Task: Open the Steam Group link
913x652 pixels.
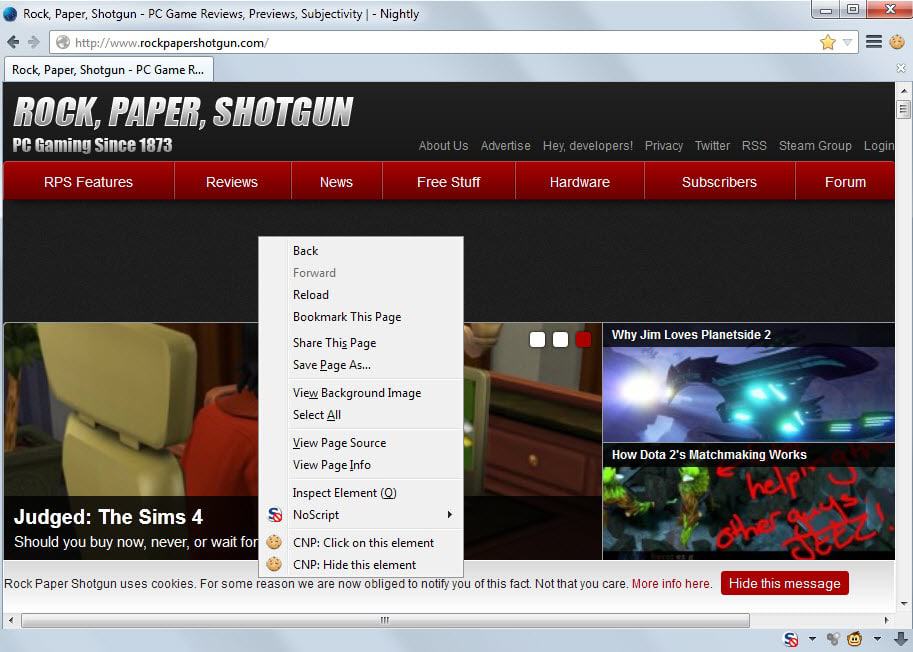Action: 815,146
